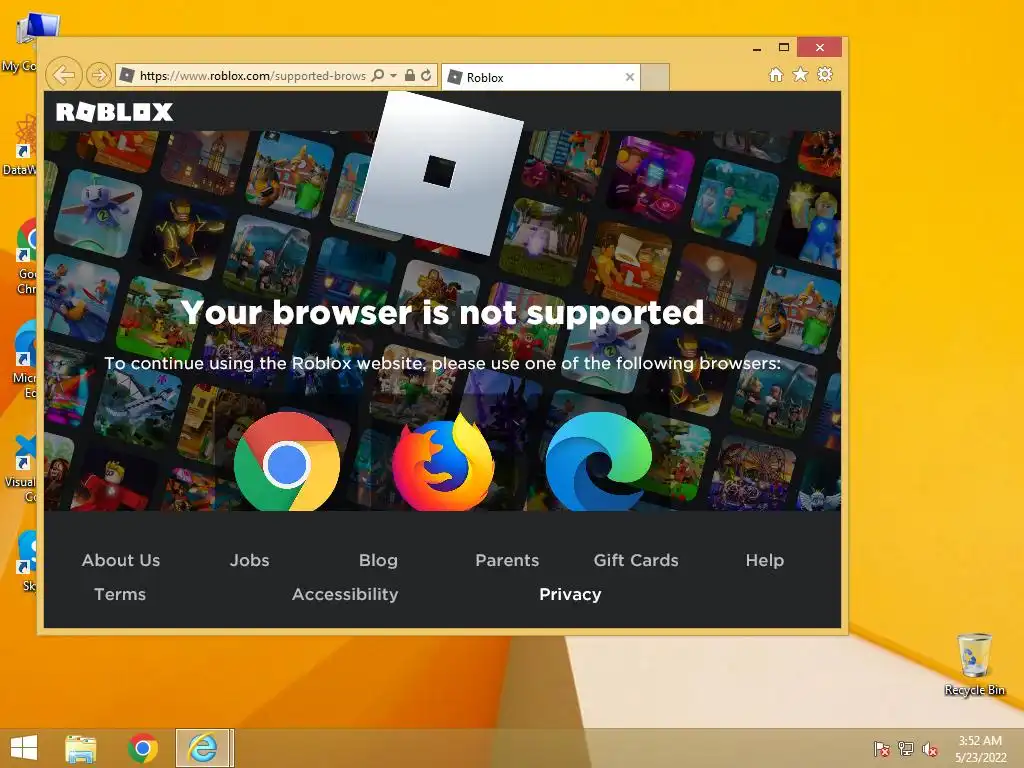Screen dimensions: 1024x768
Task: Choose the Microsoft Edge browser icon
Action: (x=598, y=462)
